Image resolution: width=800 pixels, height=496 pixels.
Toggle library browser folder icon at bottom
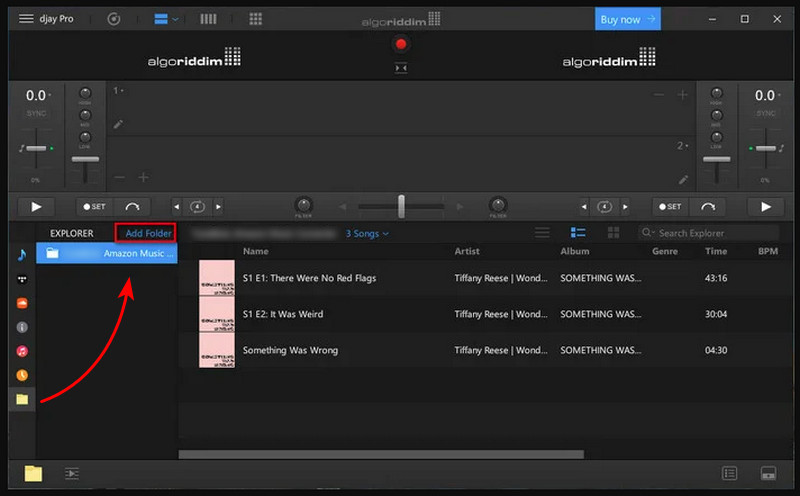tap(33, 474)
